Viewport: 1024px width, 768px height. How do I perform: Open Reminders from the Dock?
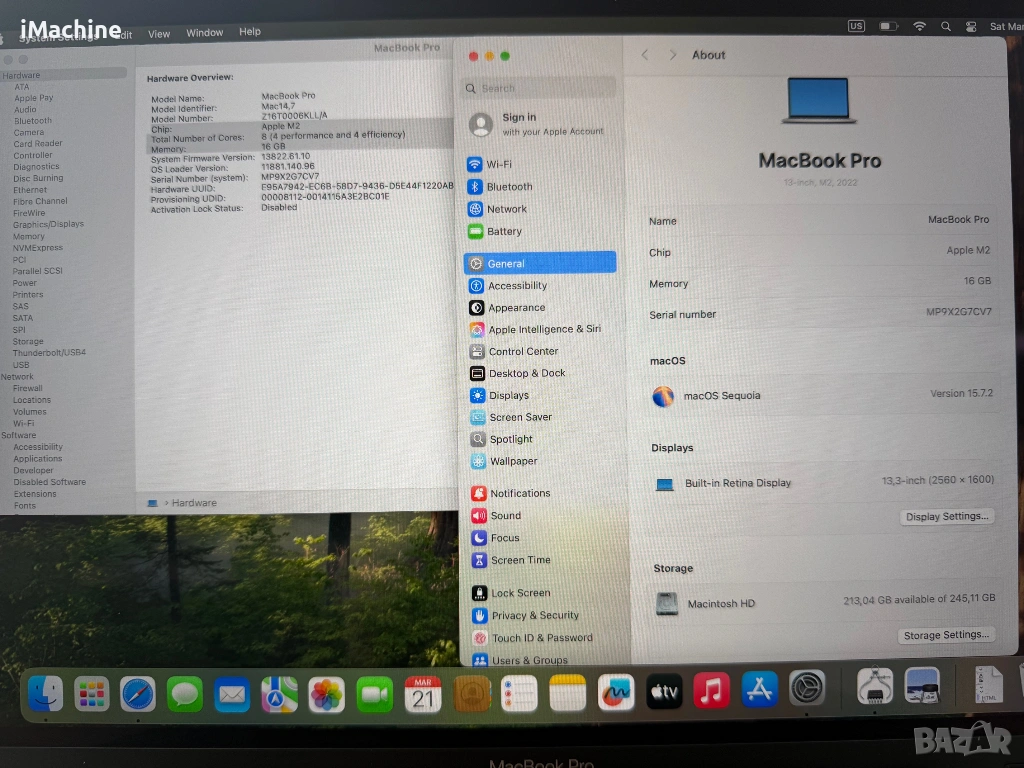click(x=519, y=694)
